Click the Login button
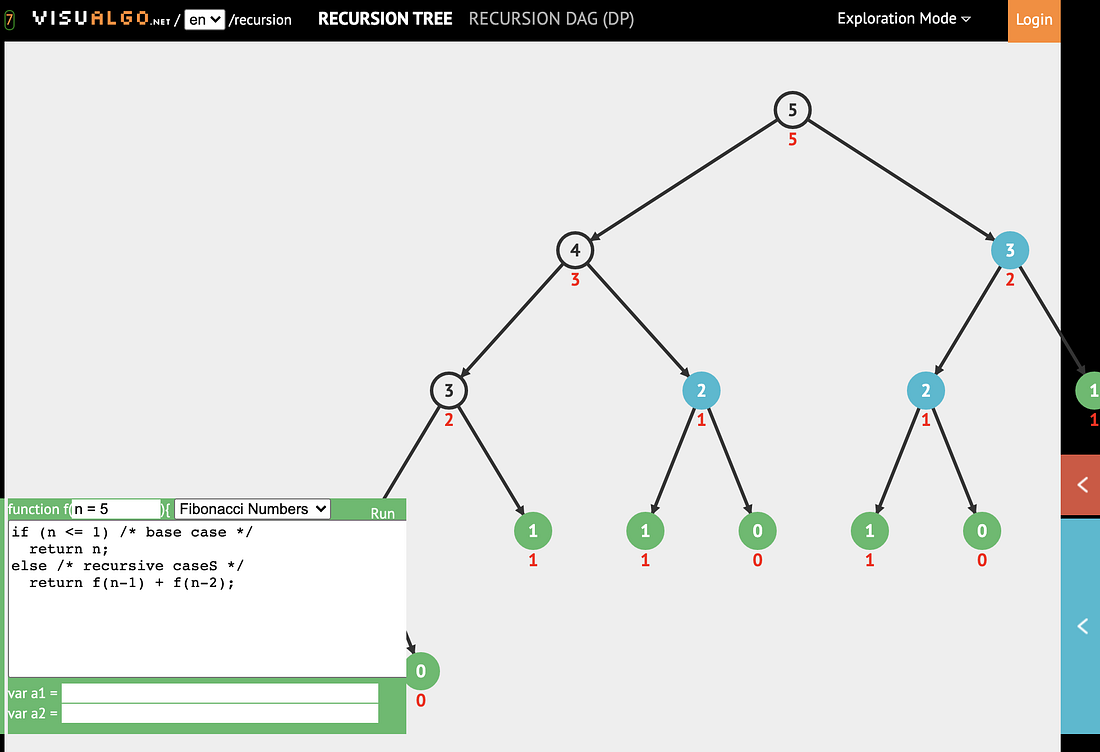 point(1034,20)
